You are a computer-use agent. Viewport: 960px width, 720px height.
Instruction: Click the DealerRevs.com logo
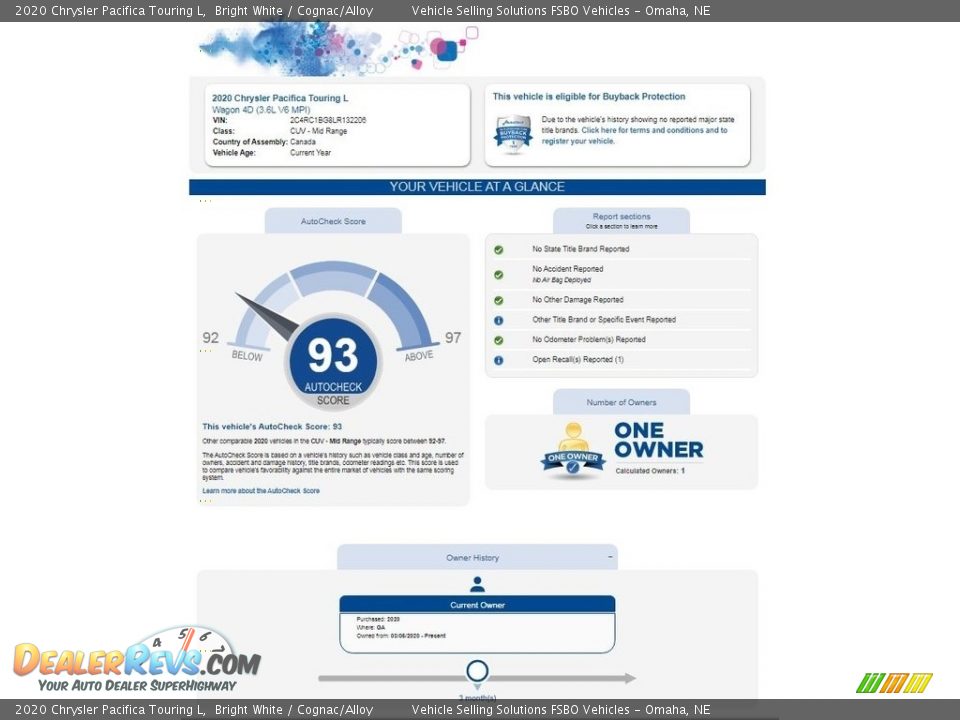(x=138, y=661)
